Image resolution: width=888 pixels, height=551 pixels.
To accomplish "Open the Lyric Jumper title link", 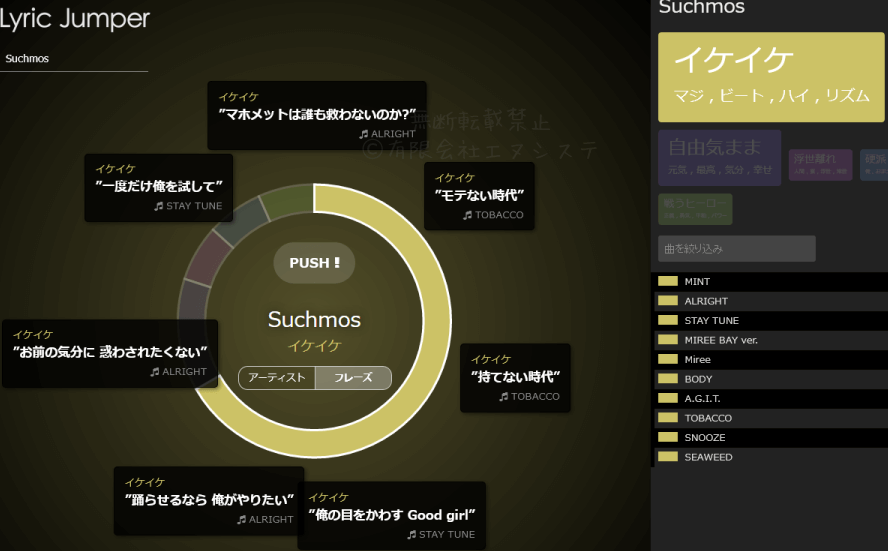I will tap(74, 18).
